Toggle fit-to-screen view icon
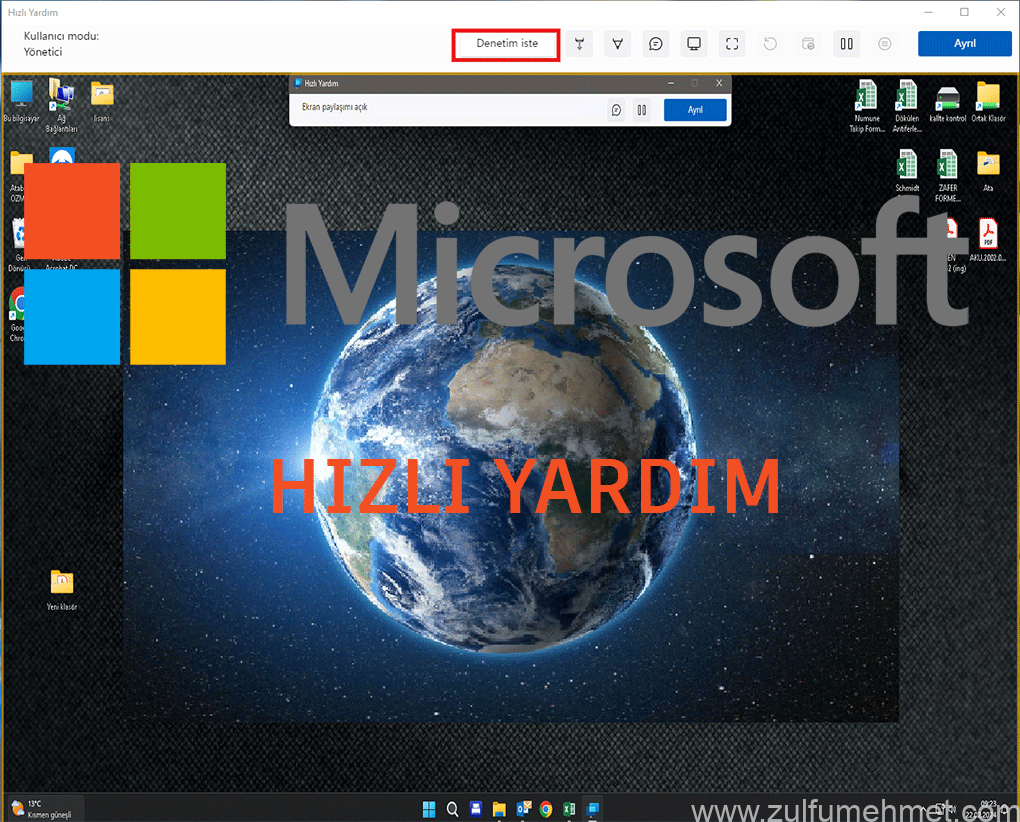The width and height of the screenshot is (1020, 822). (732, 44)
